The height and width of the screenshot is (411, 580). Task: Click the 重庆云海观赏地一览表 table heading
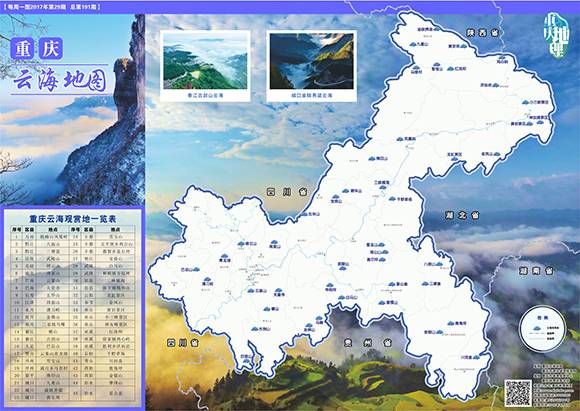pos(73,219)
